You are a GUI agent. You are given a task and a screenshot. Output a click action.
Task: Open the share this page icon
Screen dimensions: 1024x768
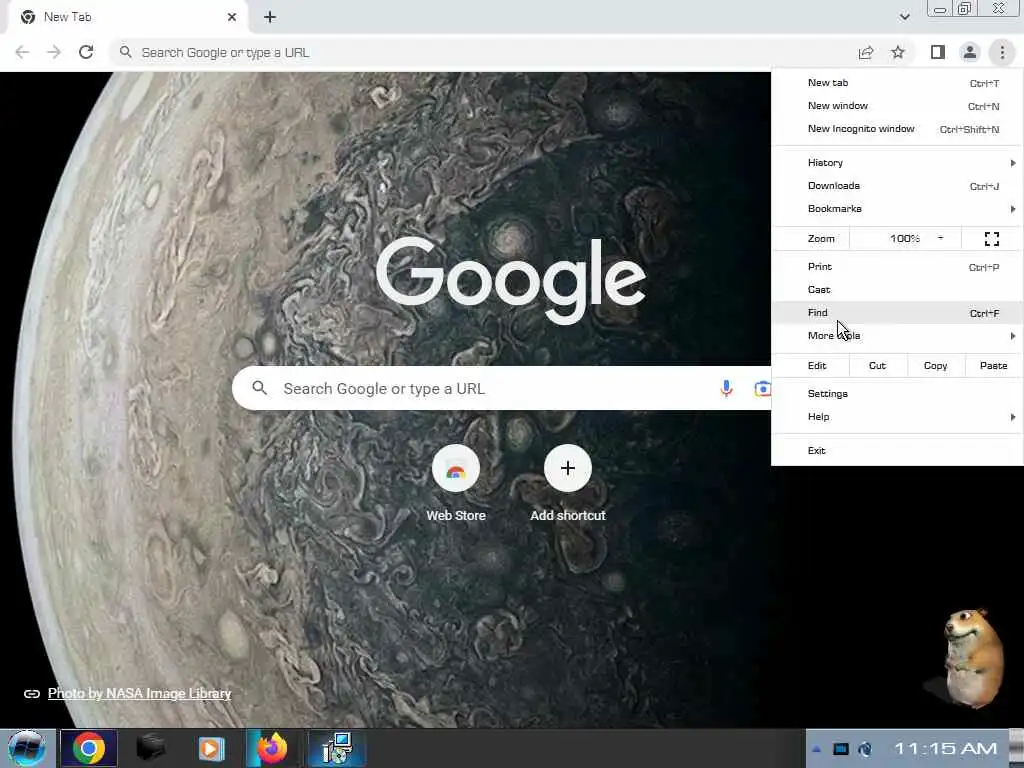point(866,52)
